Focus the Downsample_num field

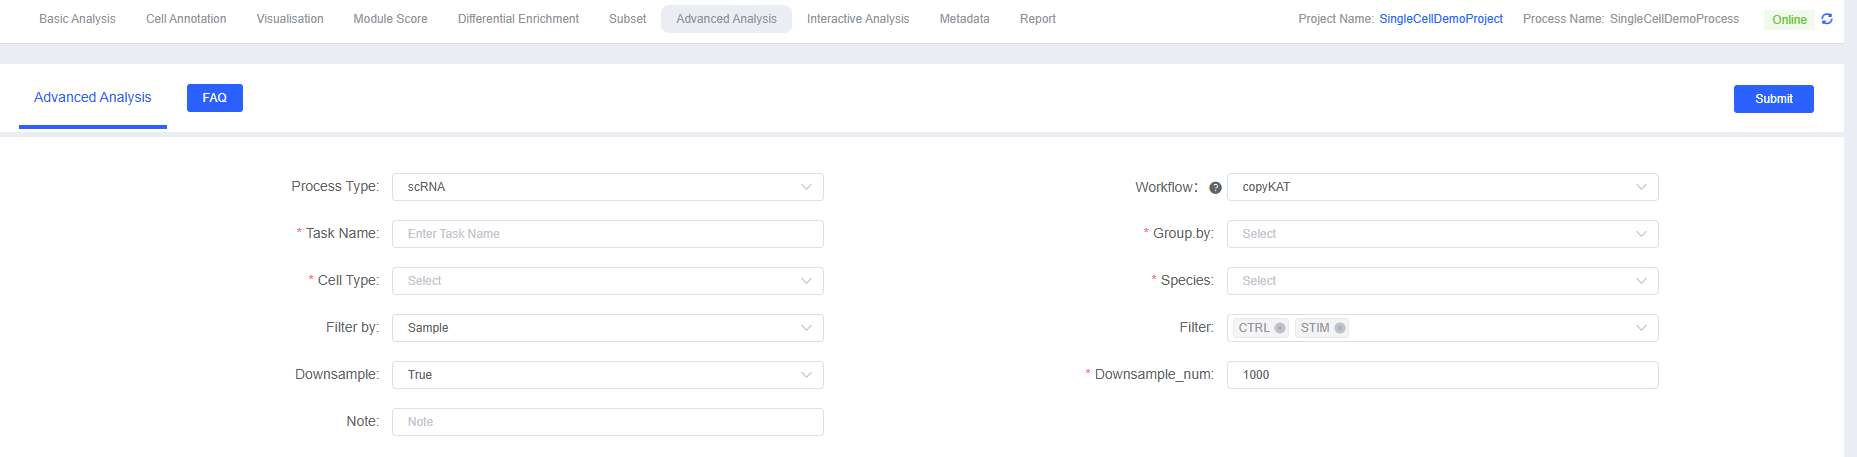pos(1441,375)
